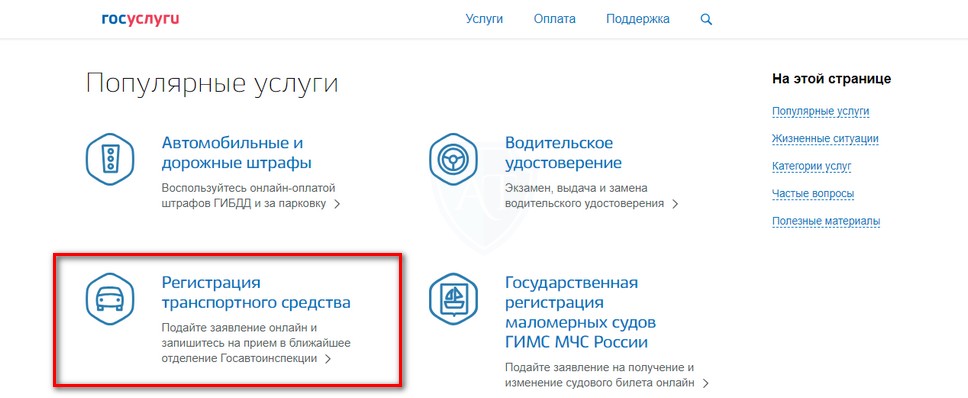The height and width of the screenshot is (398, 968).
Task: Open the Поддержка menu item
Action: 638,19
